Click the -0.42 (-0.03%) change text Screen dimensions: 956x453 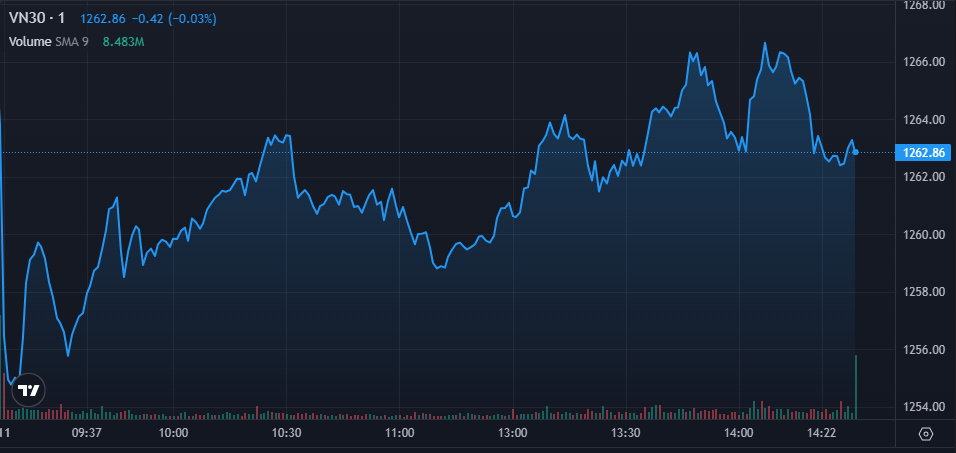click(176, 19)
